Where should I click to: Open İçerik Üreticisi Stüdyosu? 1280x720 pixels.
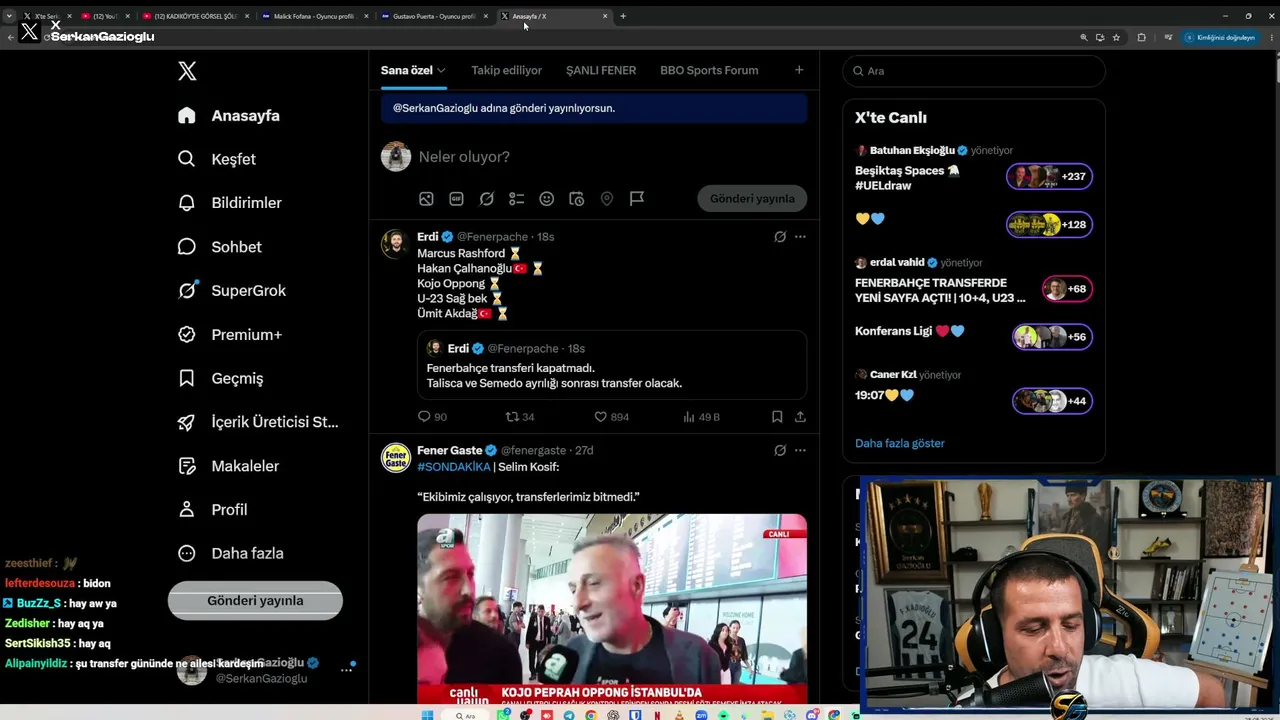point(257,422)
